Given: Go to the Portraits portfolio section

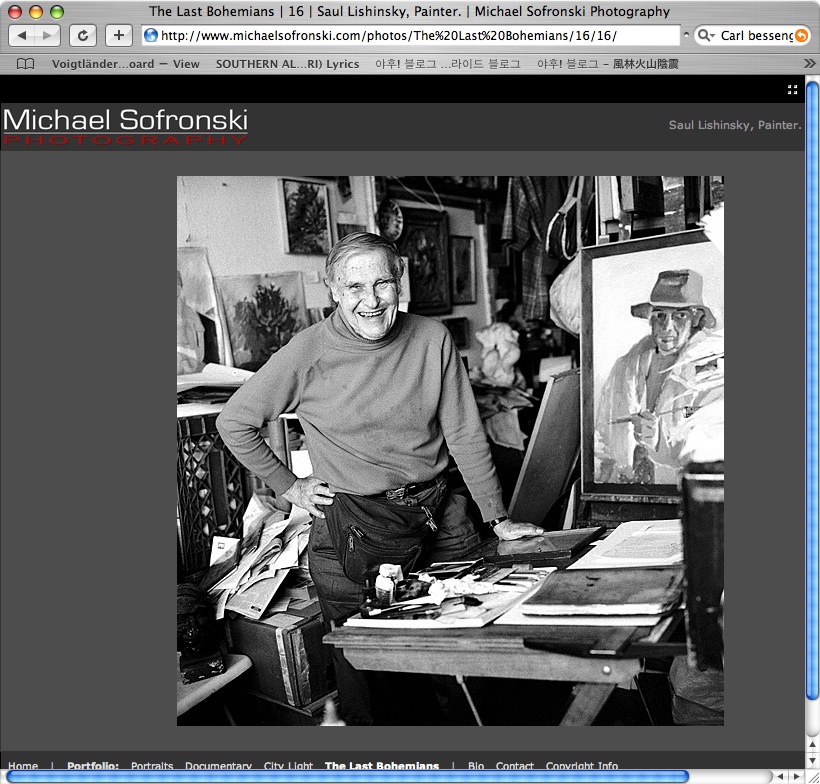Looking at the screenshot, I should pos(152,767).
